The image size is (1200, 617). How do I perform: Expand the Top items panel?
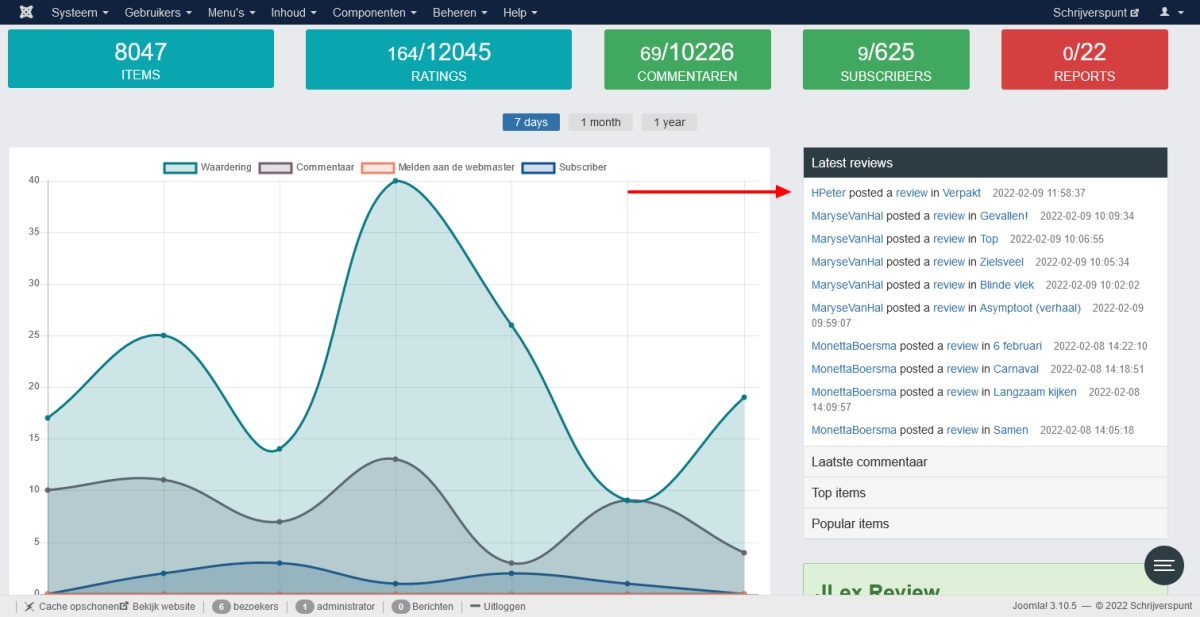984,493
